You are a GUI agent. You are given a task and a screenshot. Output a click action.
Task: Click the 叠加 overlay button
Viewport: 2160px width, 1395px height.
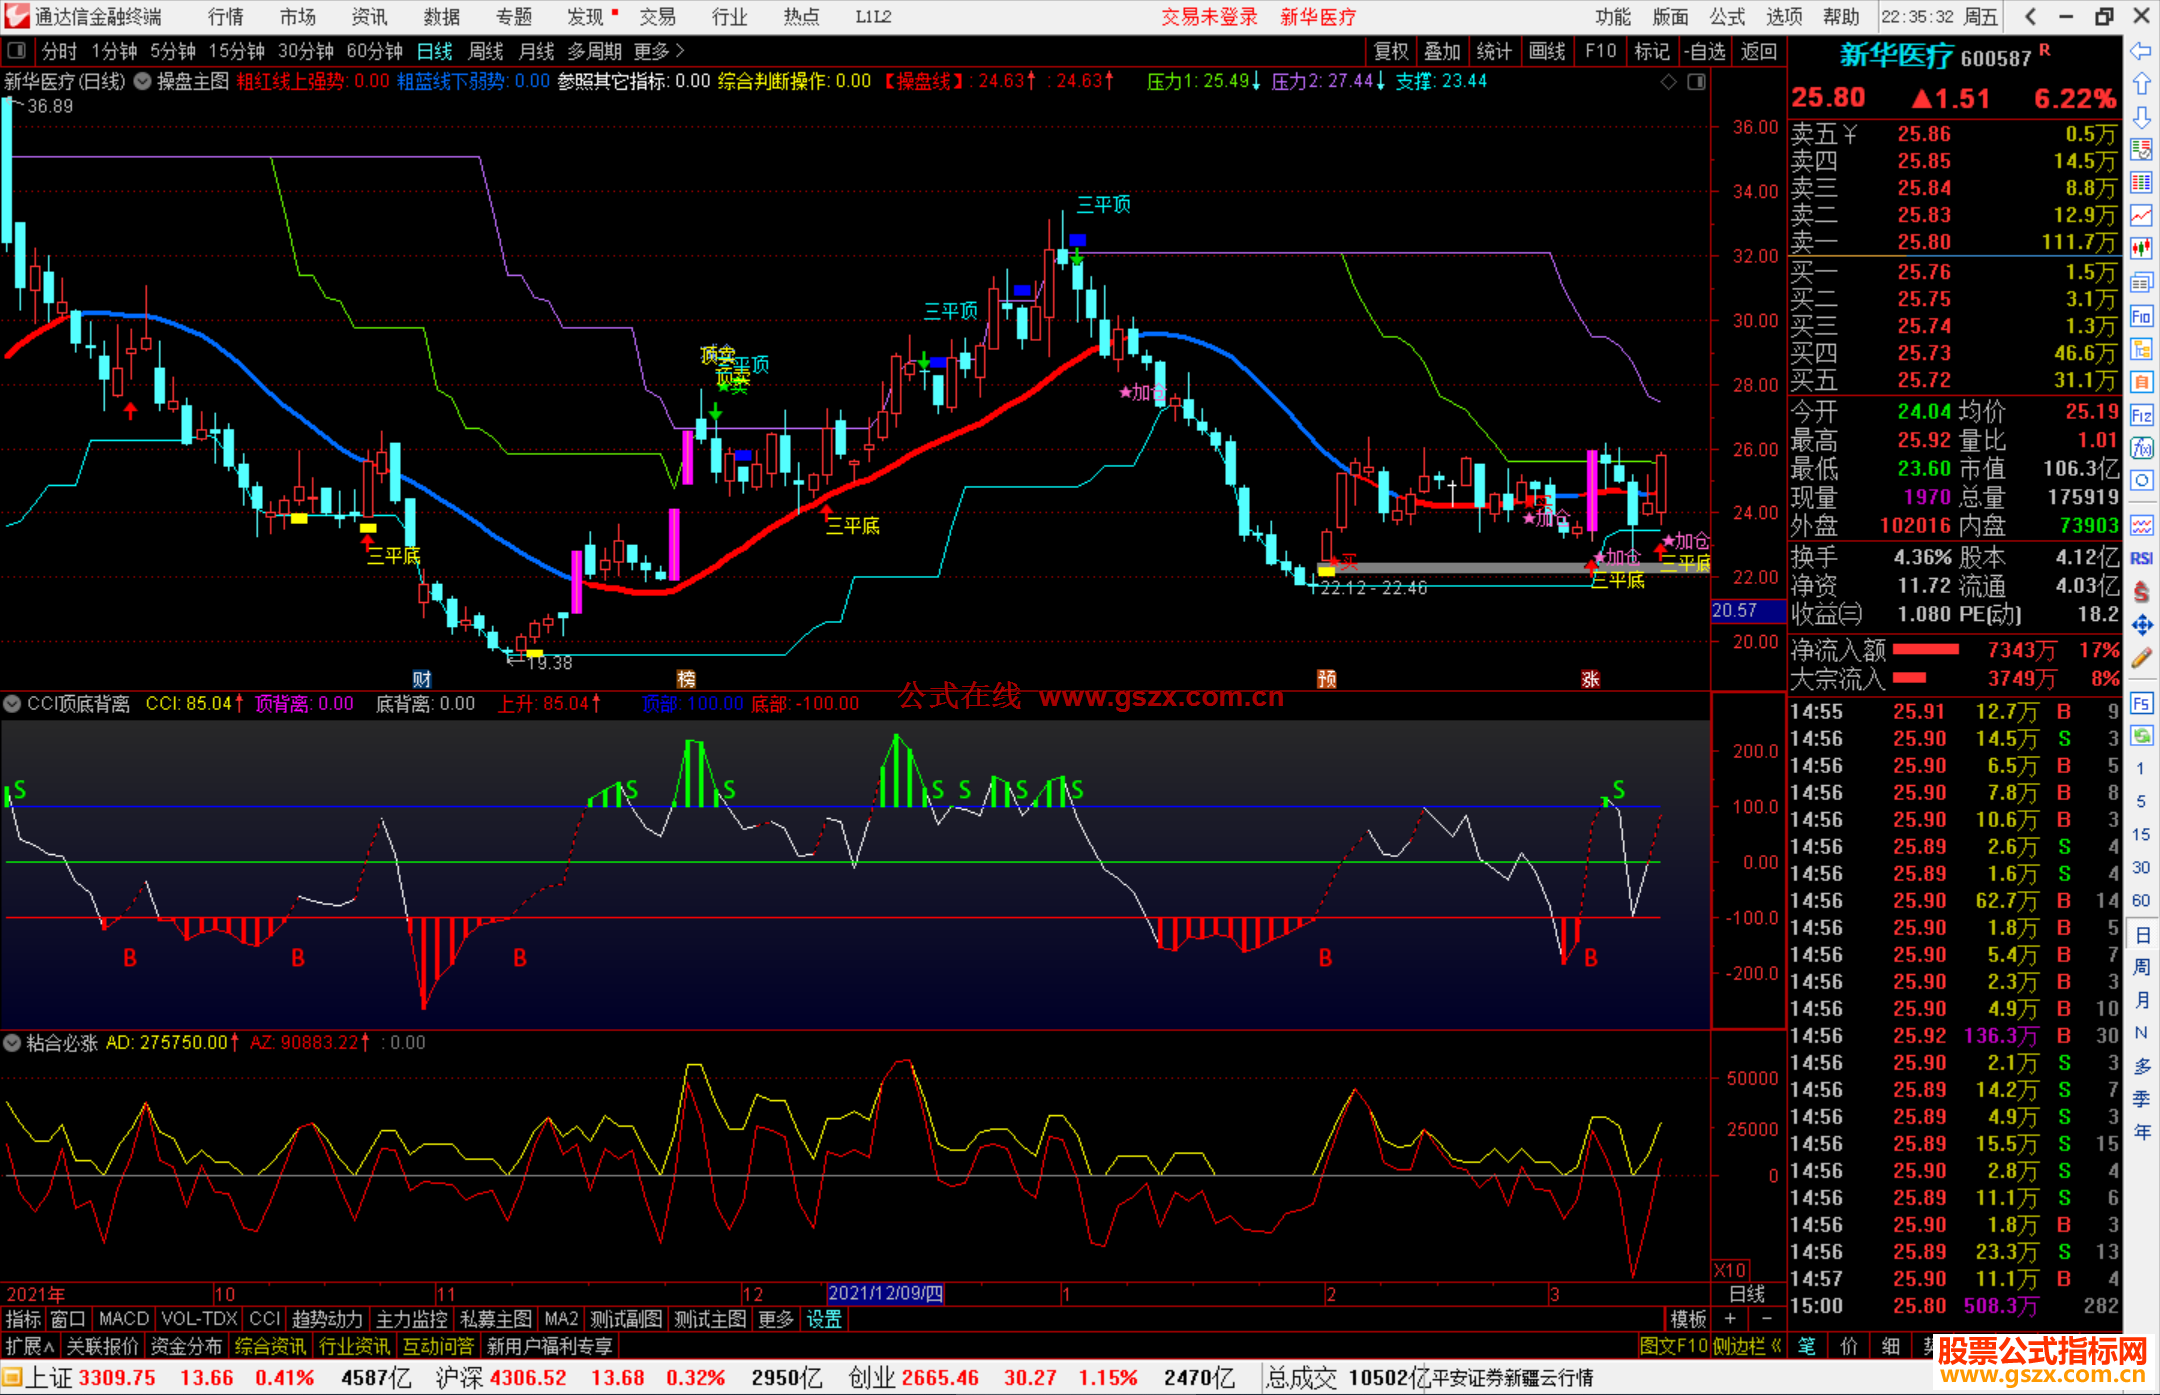1442,51
